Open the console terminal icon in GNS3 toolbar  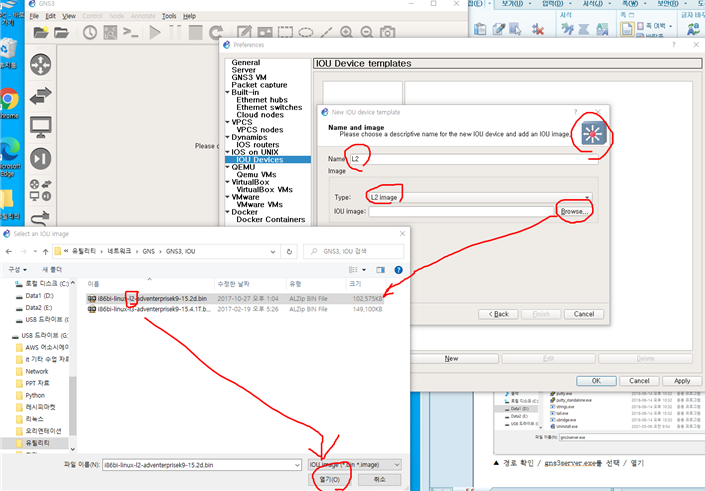(131, 32)
